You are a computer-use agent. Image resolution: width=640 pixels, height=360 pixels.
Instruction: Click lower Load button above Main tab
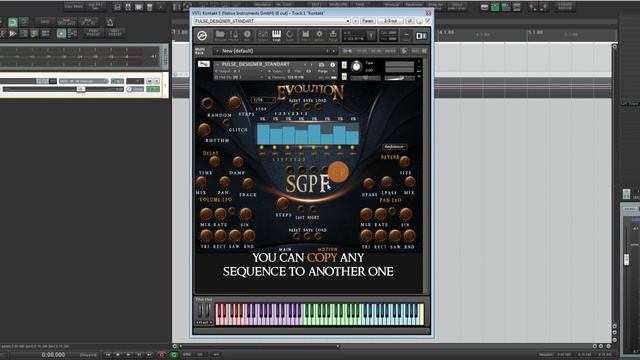click(x=319, y=236)
